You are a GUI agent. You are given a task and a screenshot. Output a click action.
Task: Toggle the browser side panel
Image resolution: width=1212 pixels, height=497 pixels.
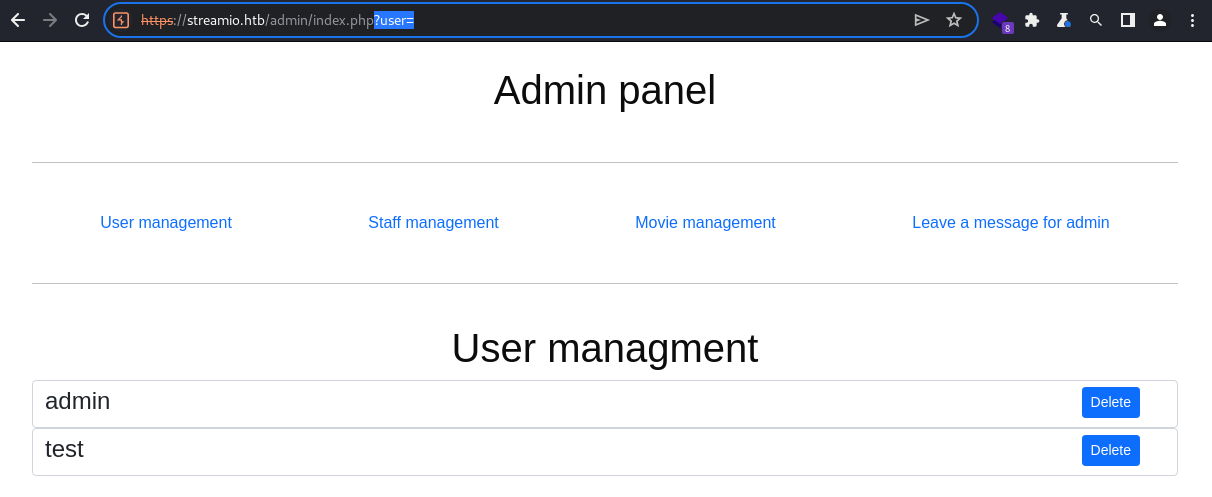[x=1128, y=20]
